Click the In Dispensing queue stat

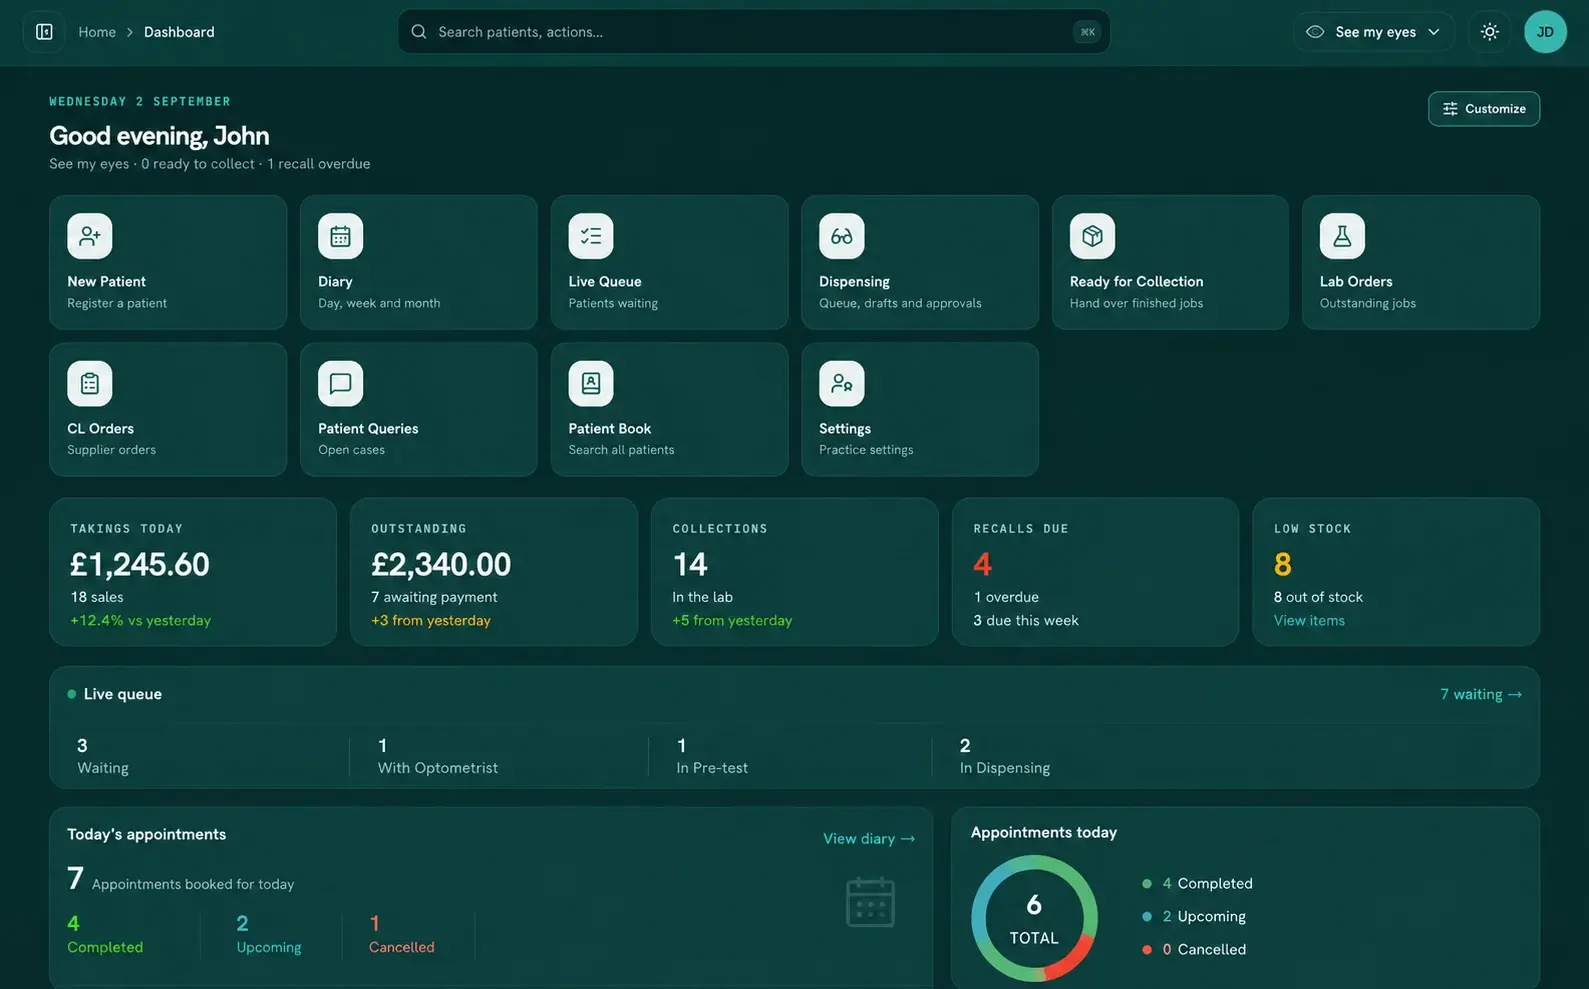coord(1005,757)
